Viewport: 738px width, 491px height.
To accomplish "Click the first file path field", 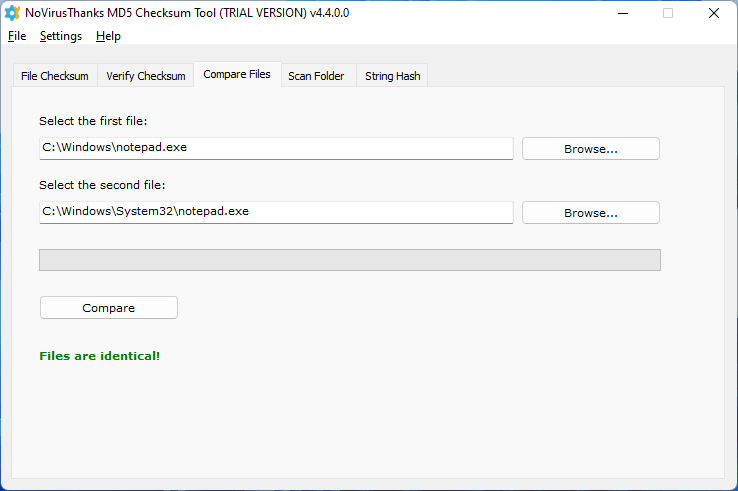I will [x=276, y=148].
